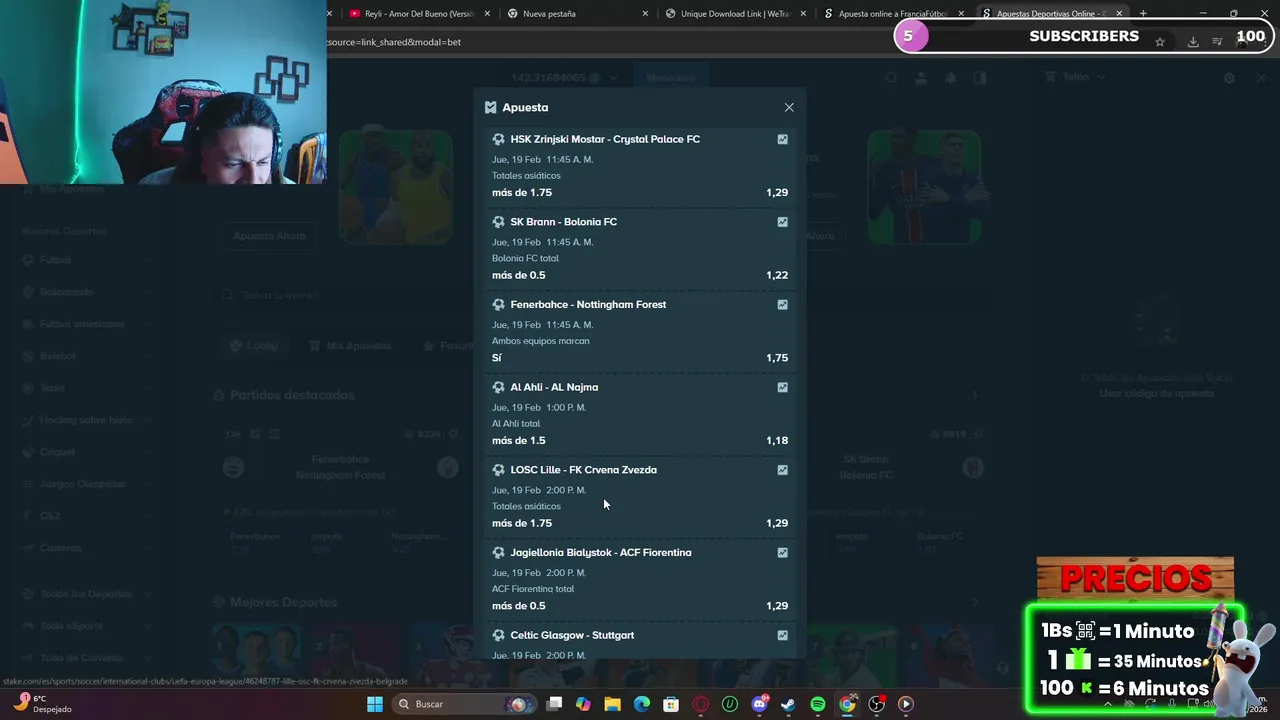Click odds value 1,22 for Bolonia bet
This screenshot has height=720, width=1280.
pos(777,275)
